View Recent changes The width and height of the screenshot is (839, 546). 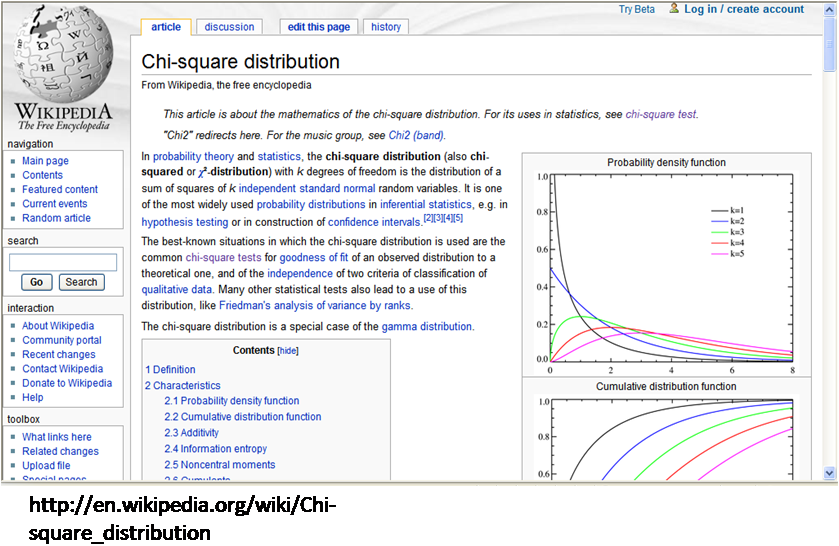click(x=59, y=354)
